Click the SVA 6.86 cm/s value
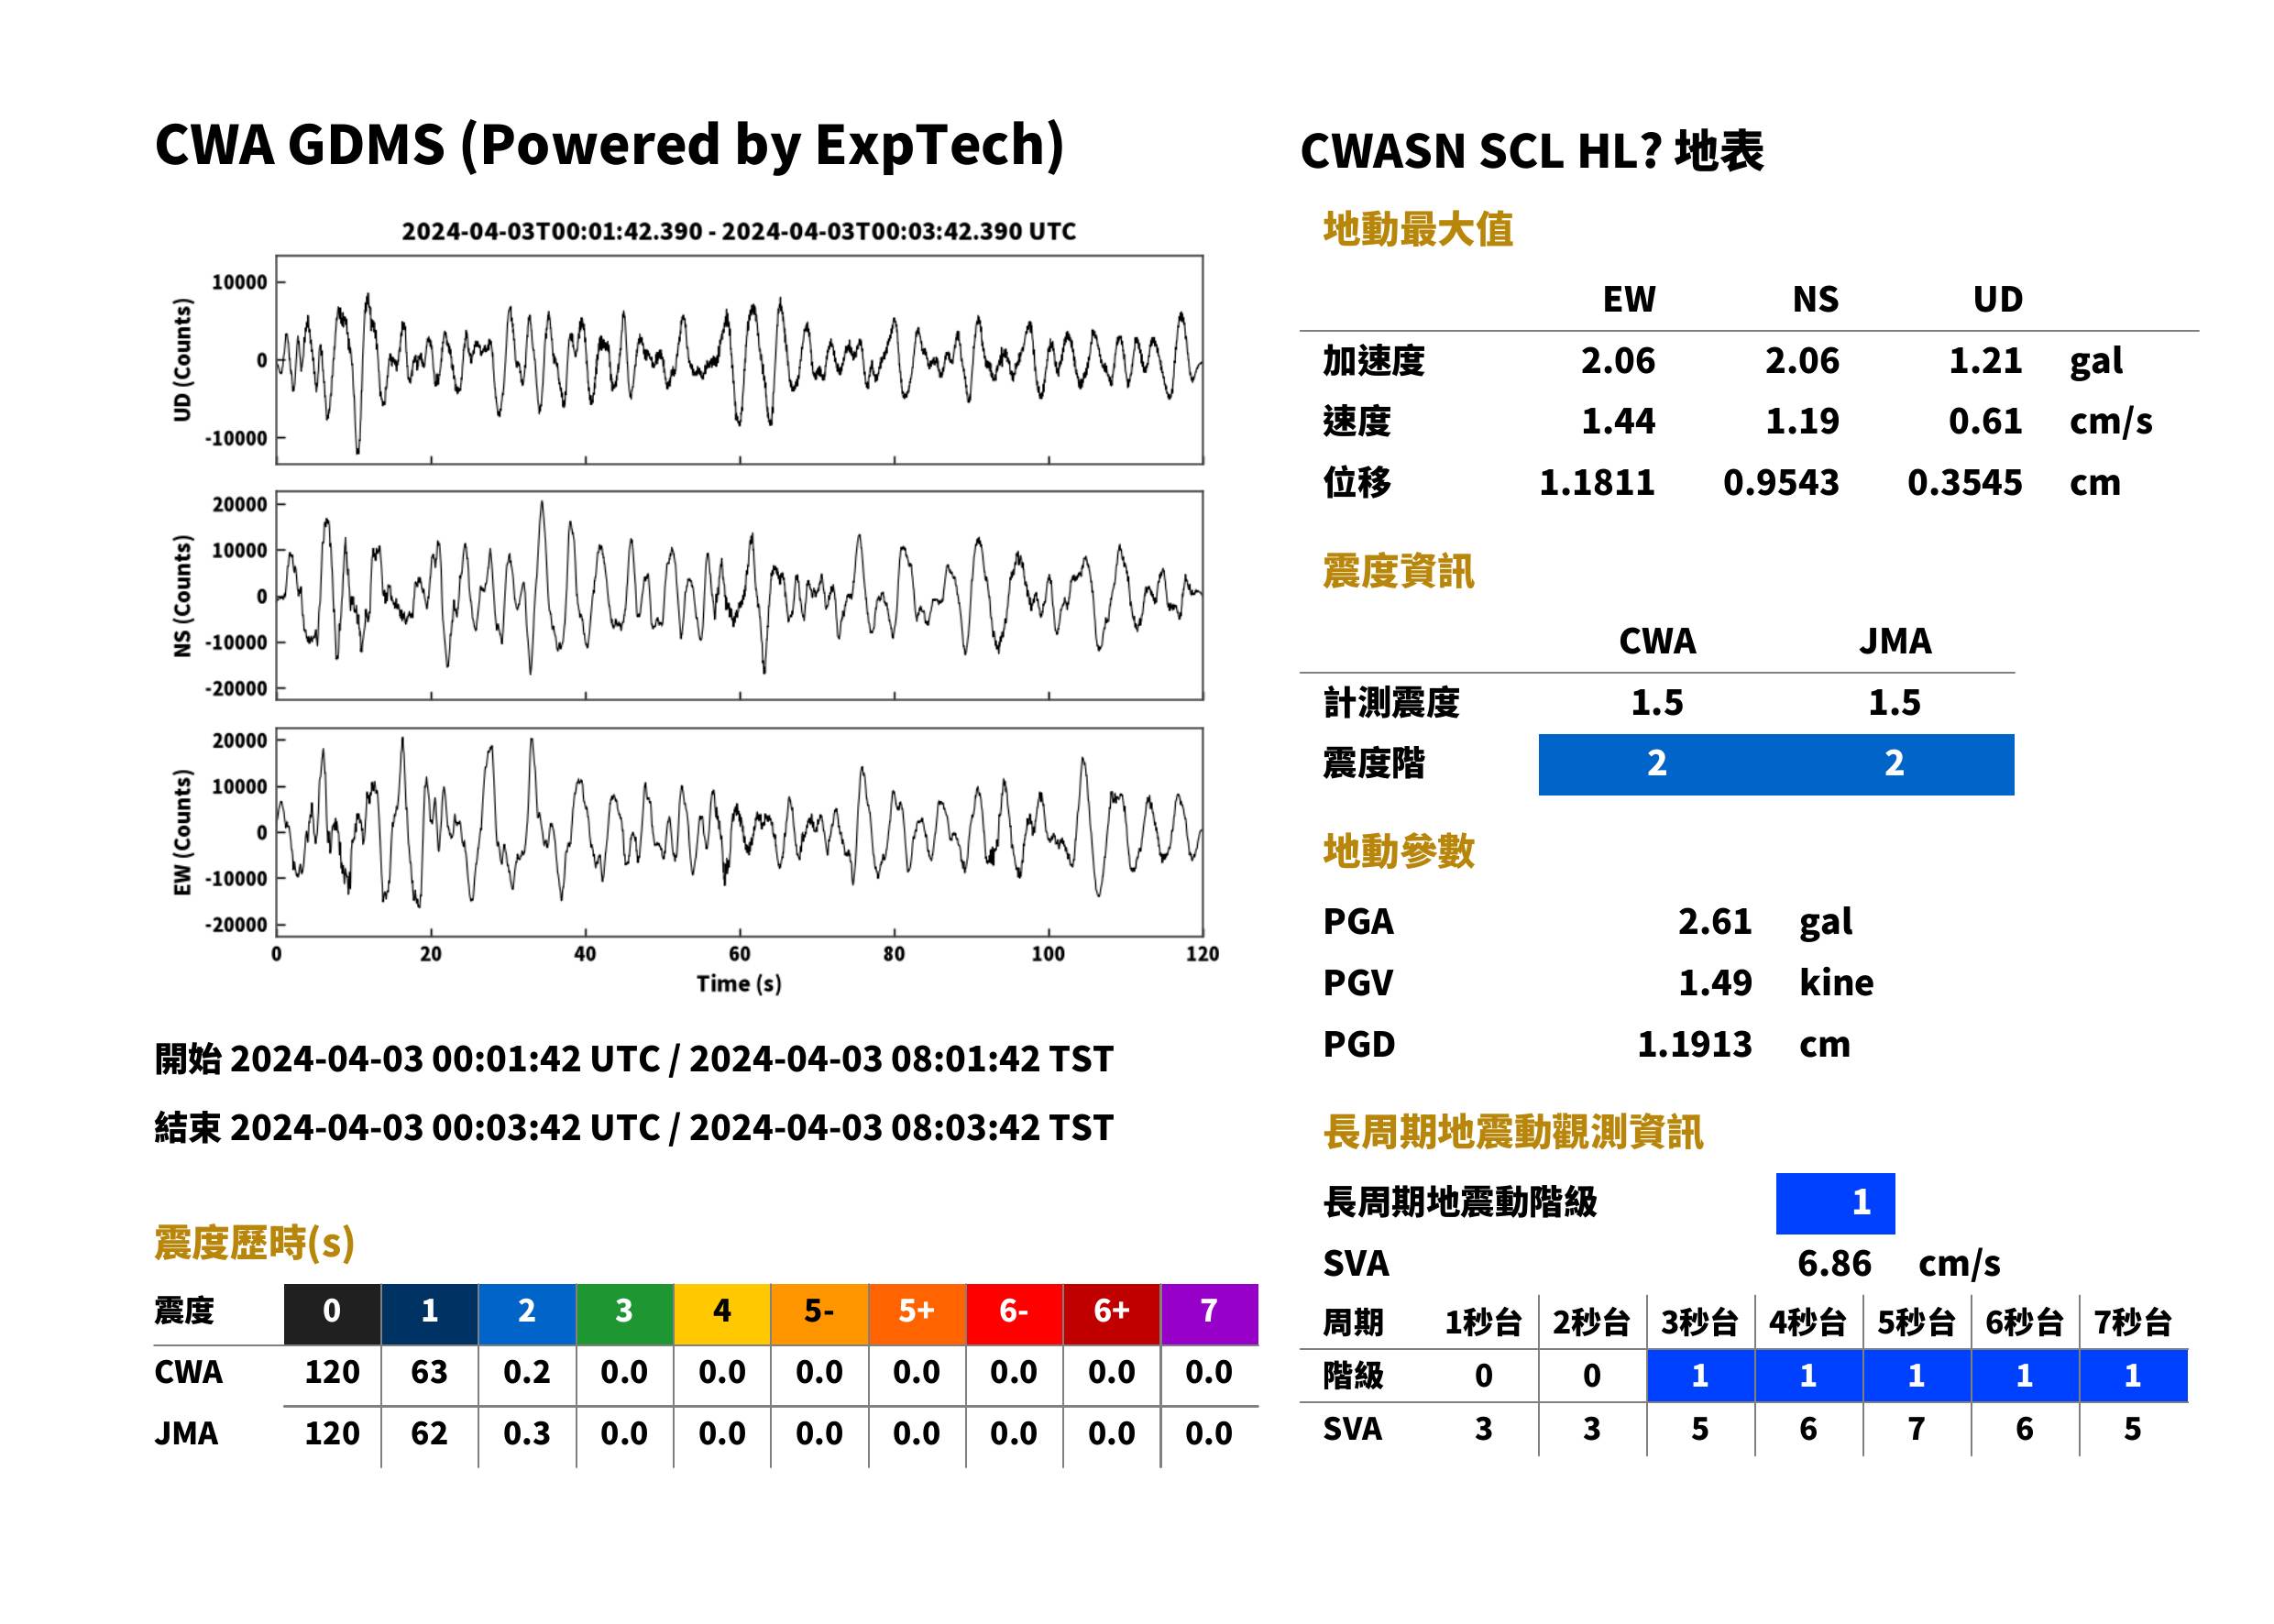 tap(1898, 1263)
